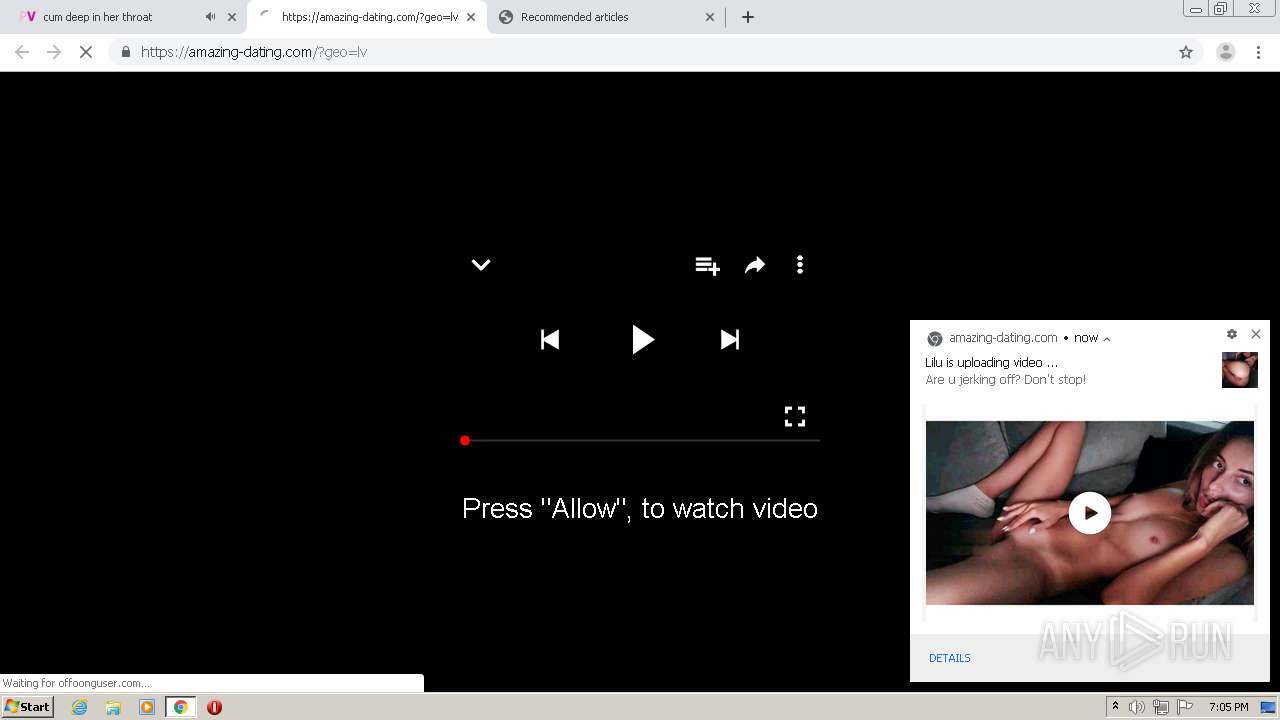Show hidden system tray icons
1280x720 pixels.
pos(1116,707)
